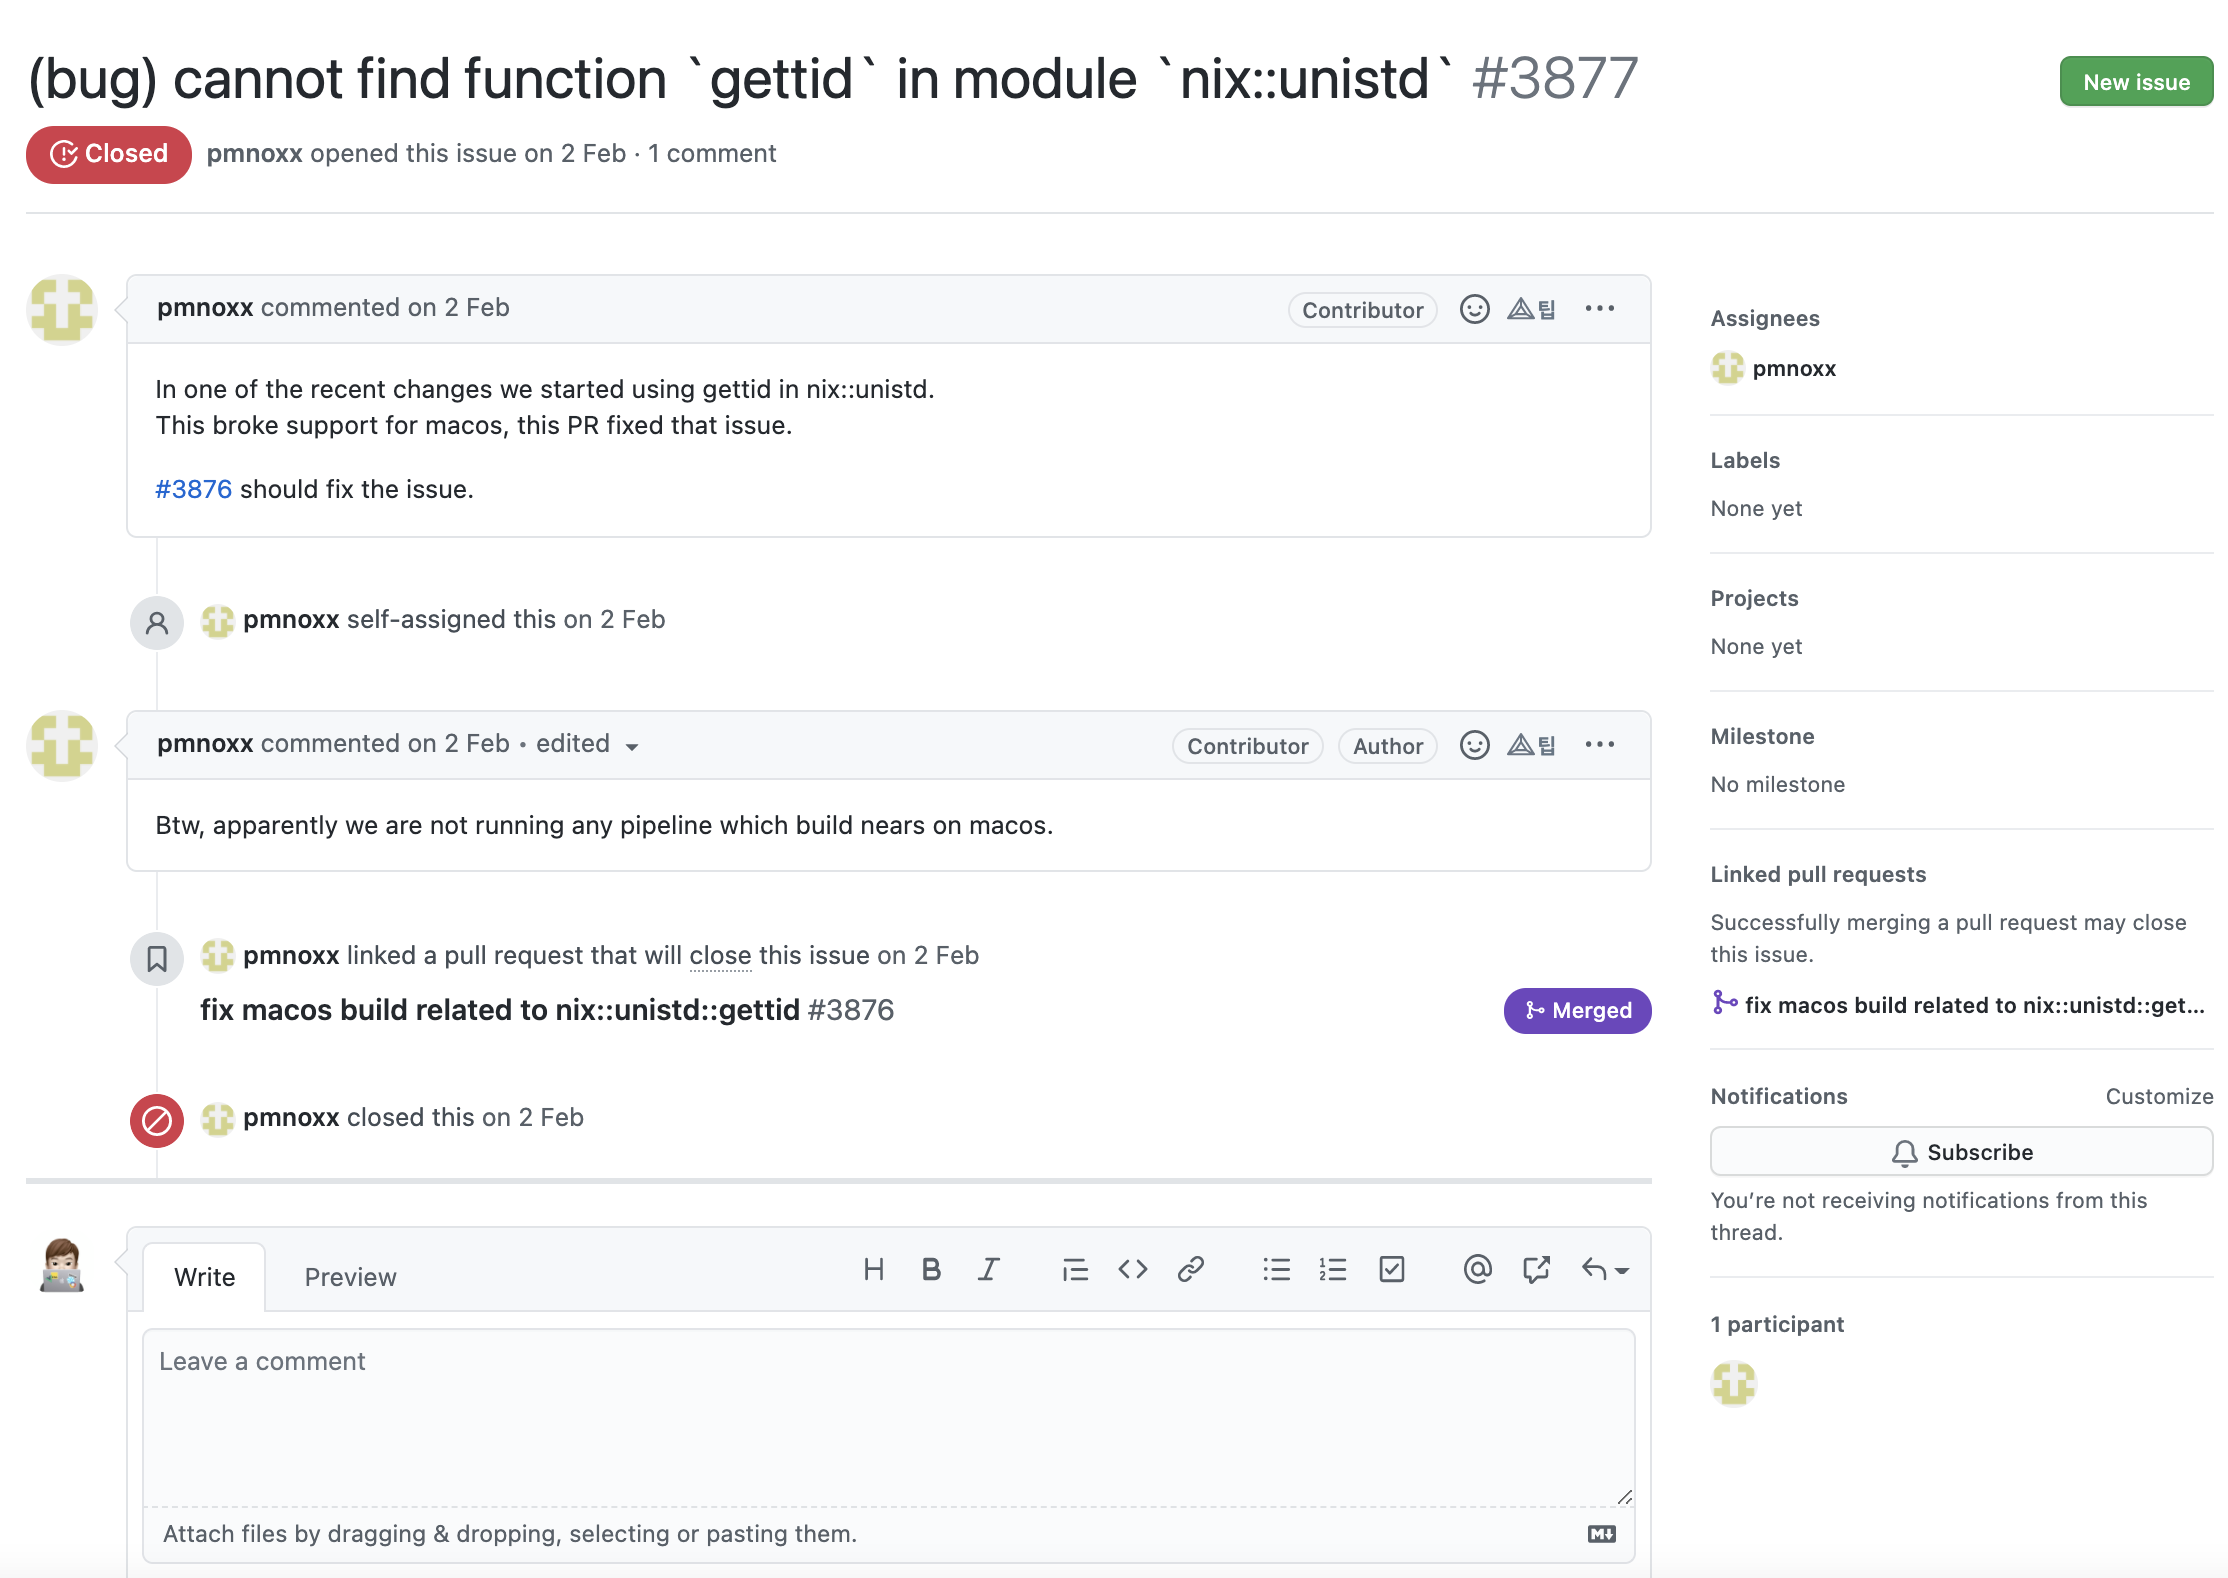
Task: Insert a numbered list
Action: tap(1333, 1270)
